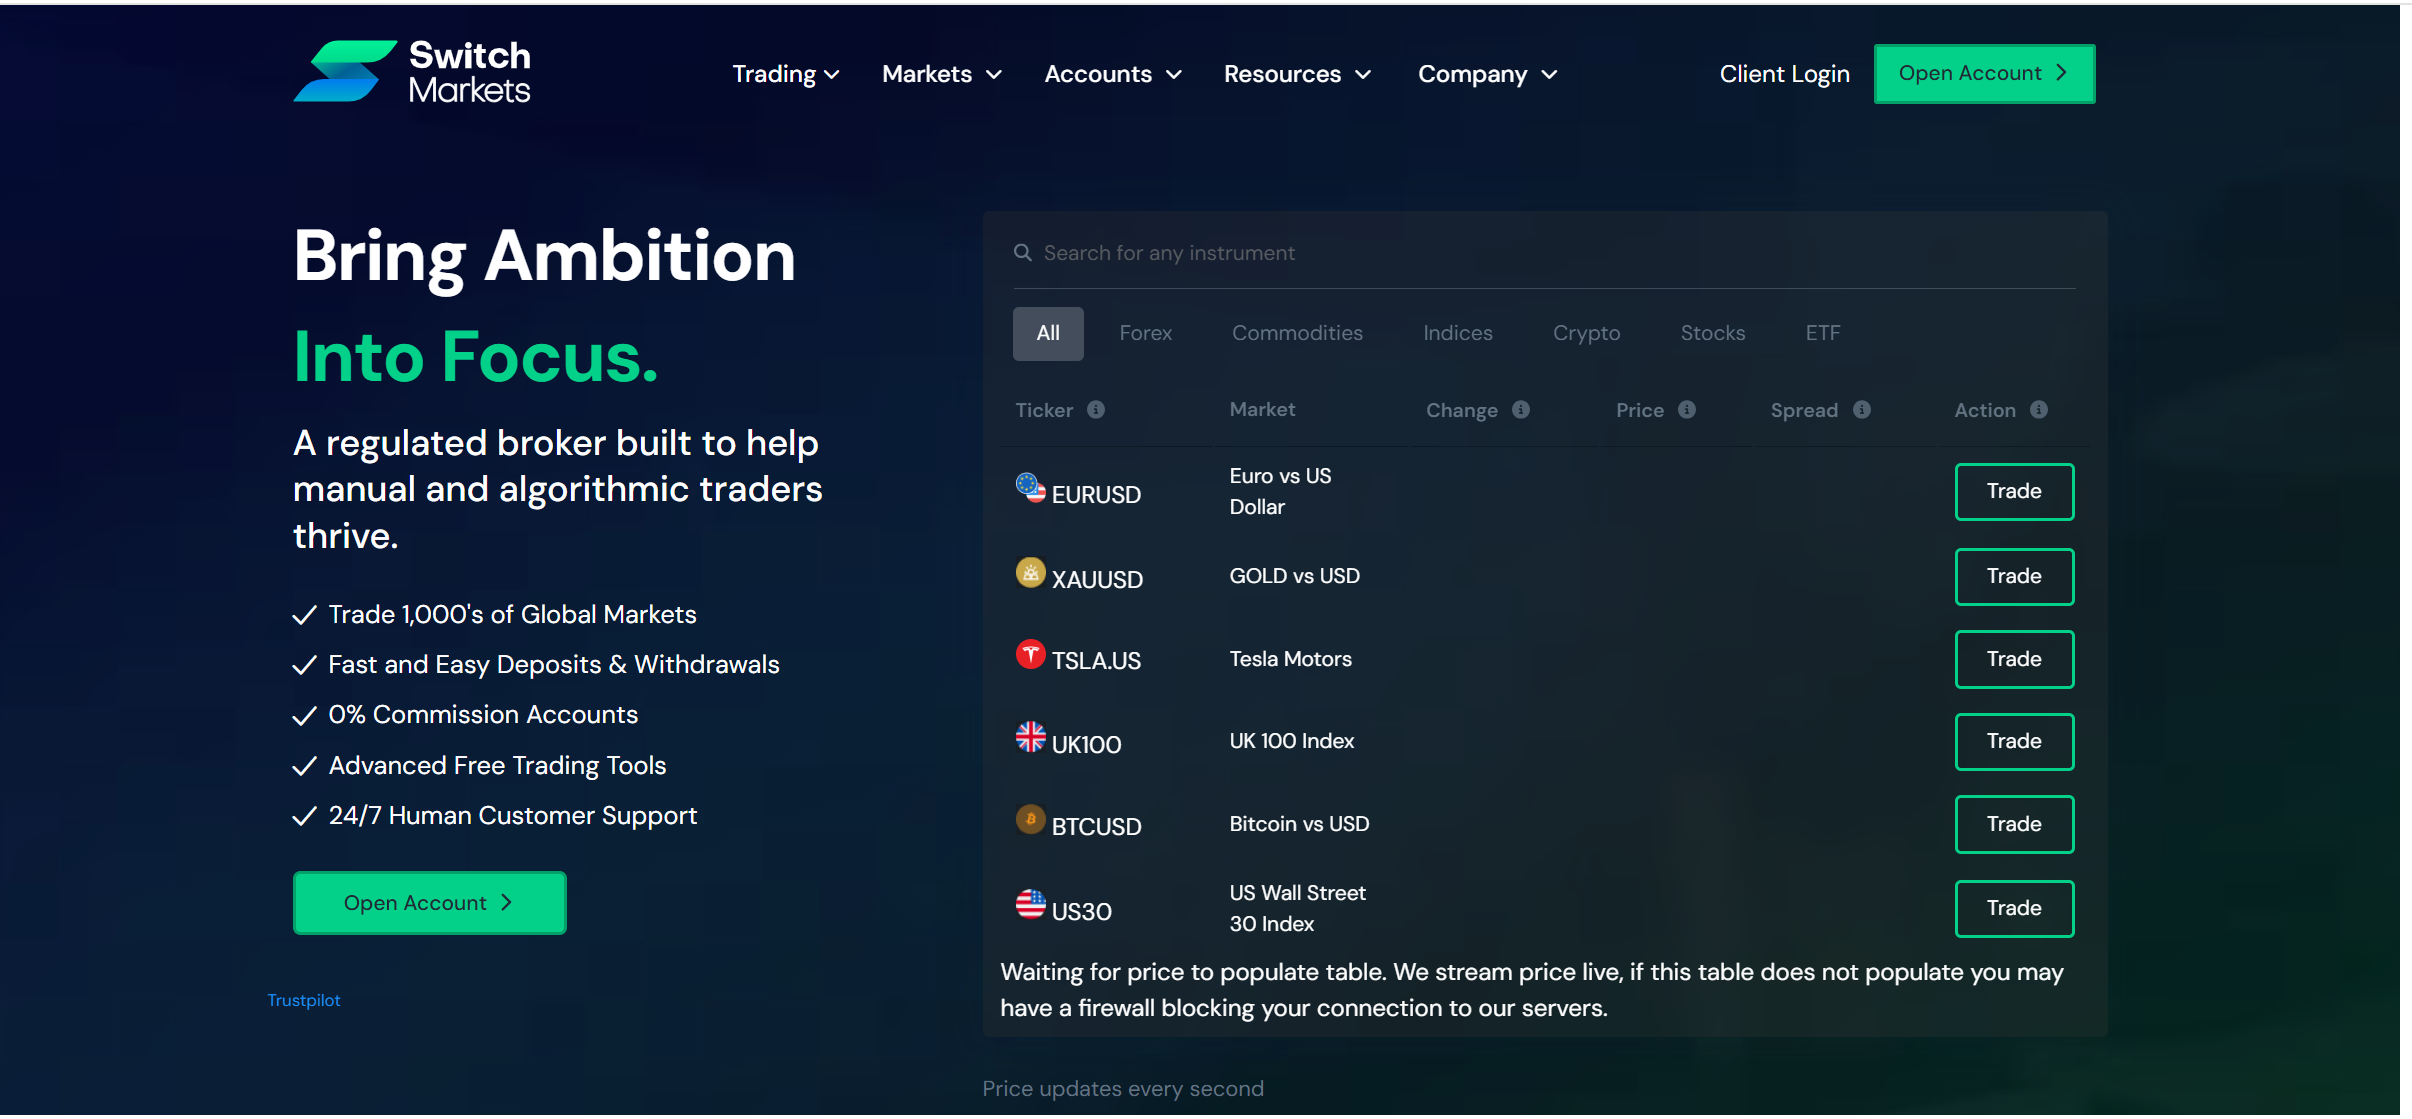The image size is (2412, 1119).
Task: Expand the Accounts menu
Action: tap(1113, 74)
